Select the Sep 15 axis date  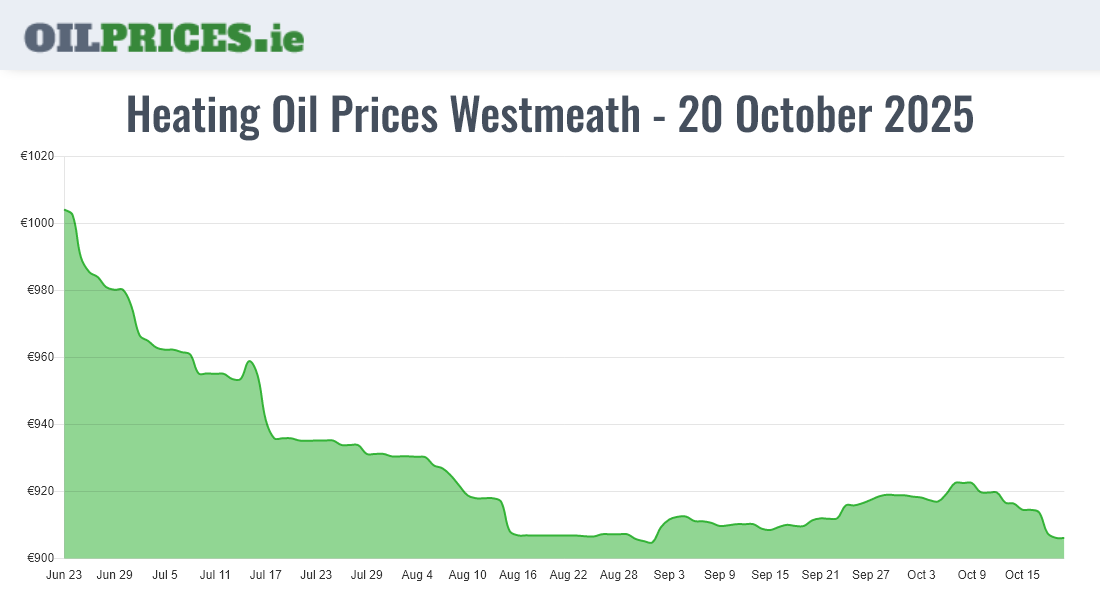coord(770,575)
